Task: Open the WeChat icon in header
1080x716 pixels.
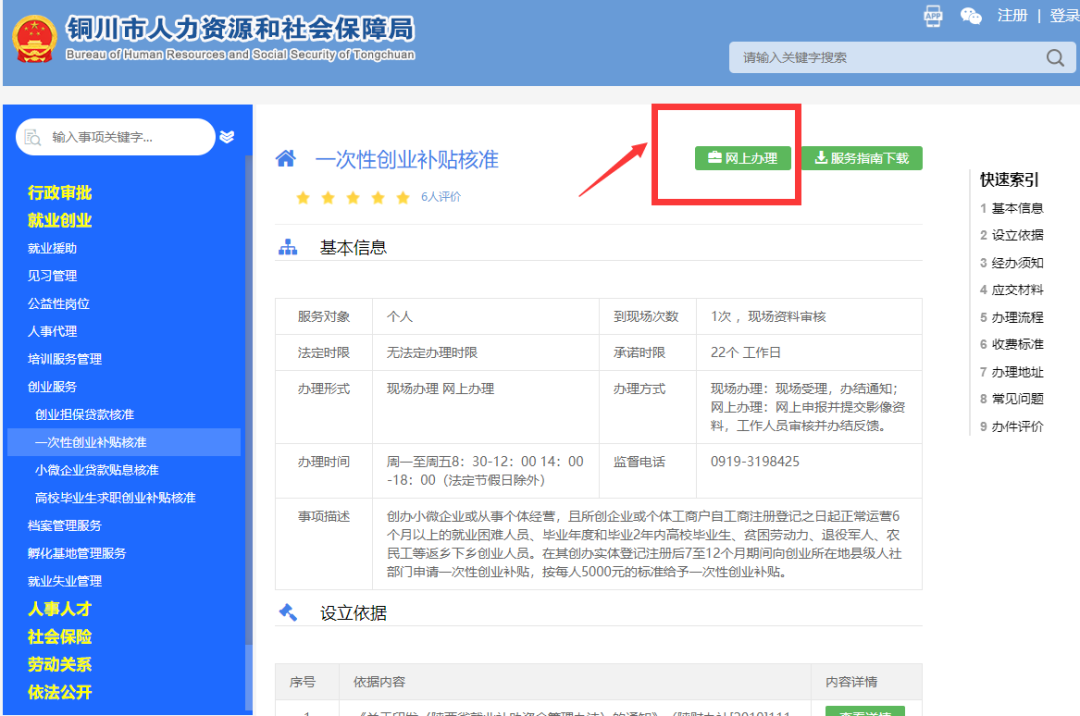Action: point(970,16)
